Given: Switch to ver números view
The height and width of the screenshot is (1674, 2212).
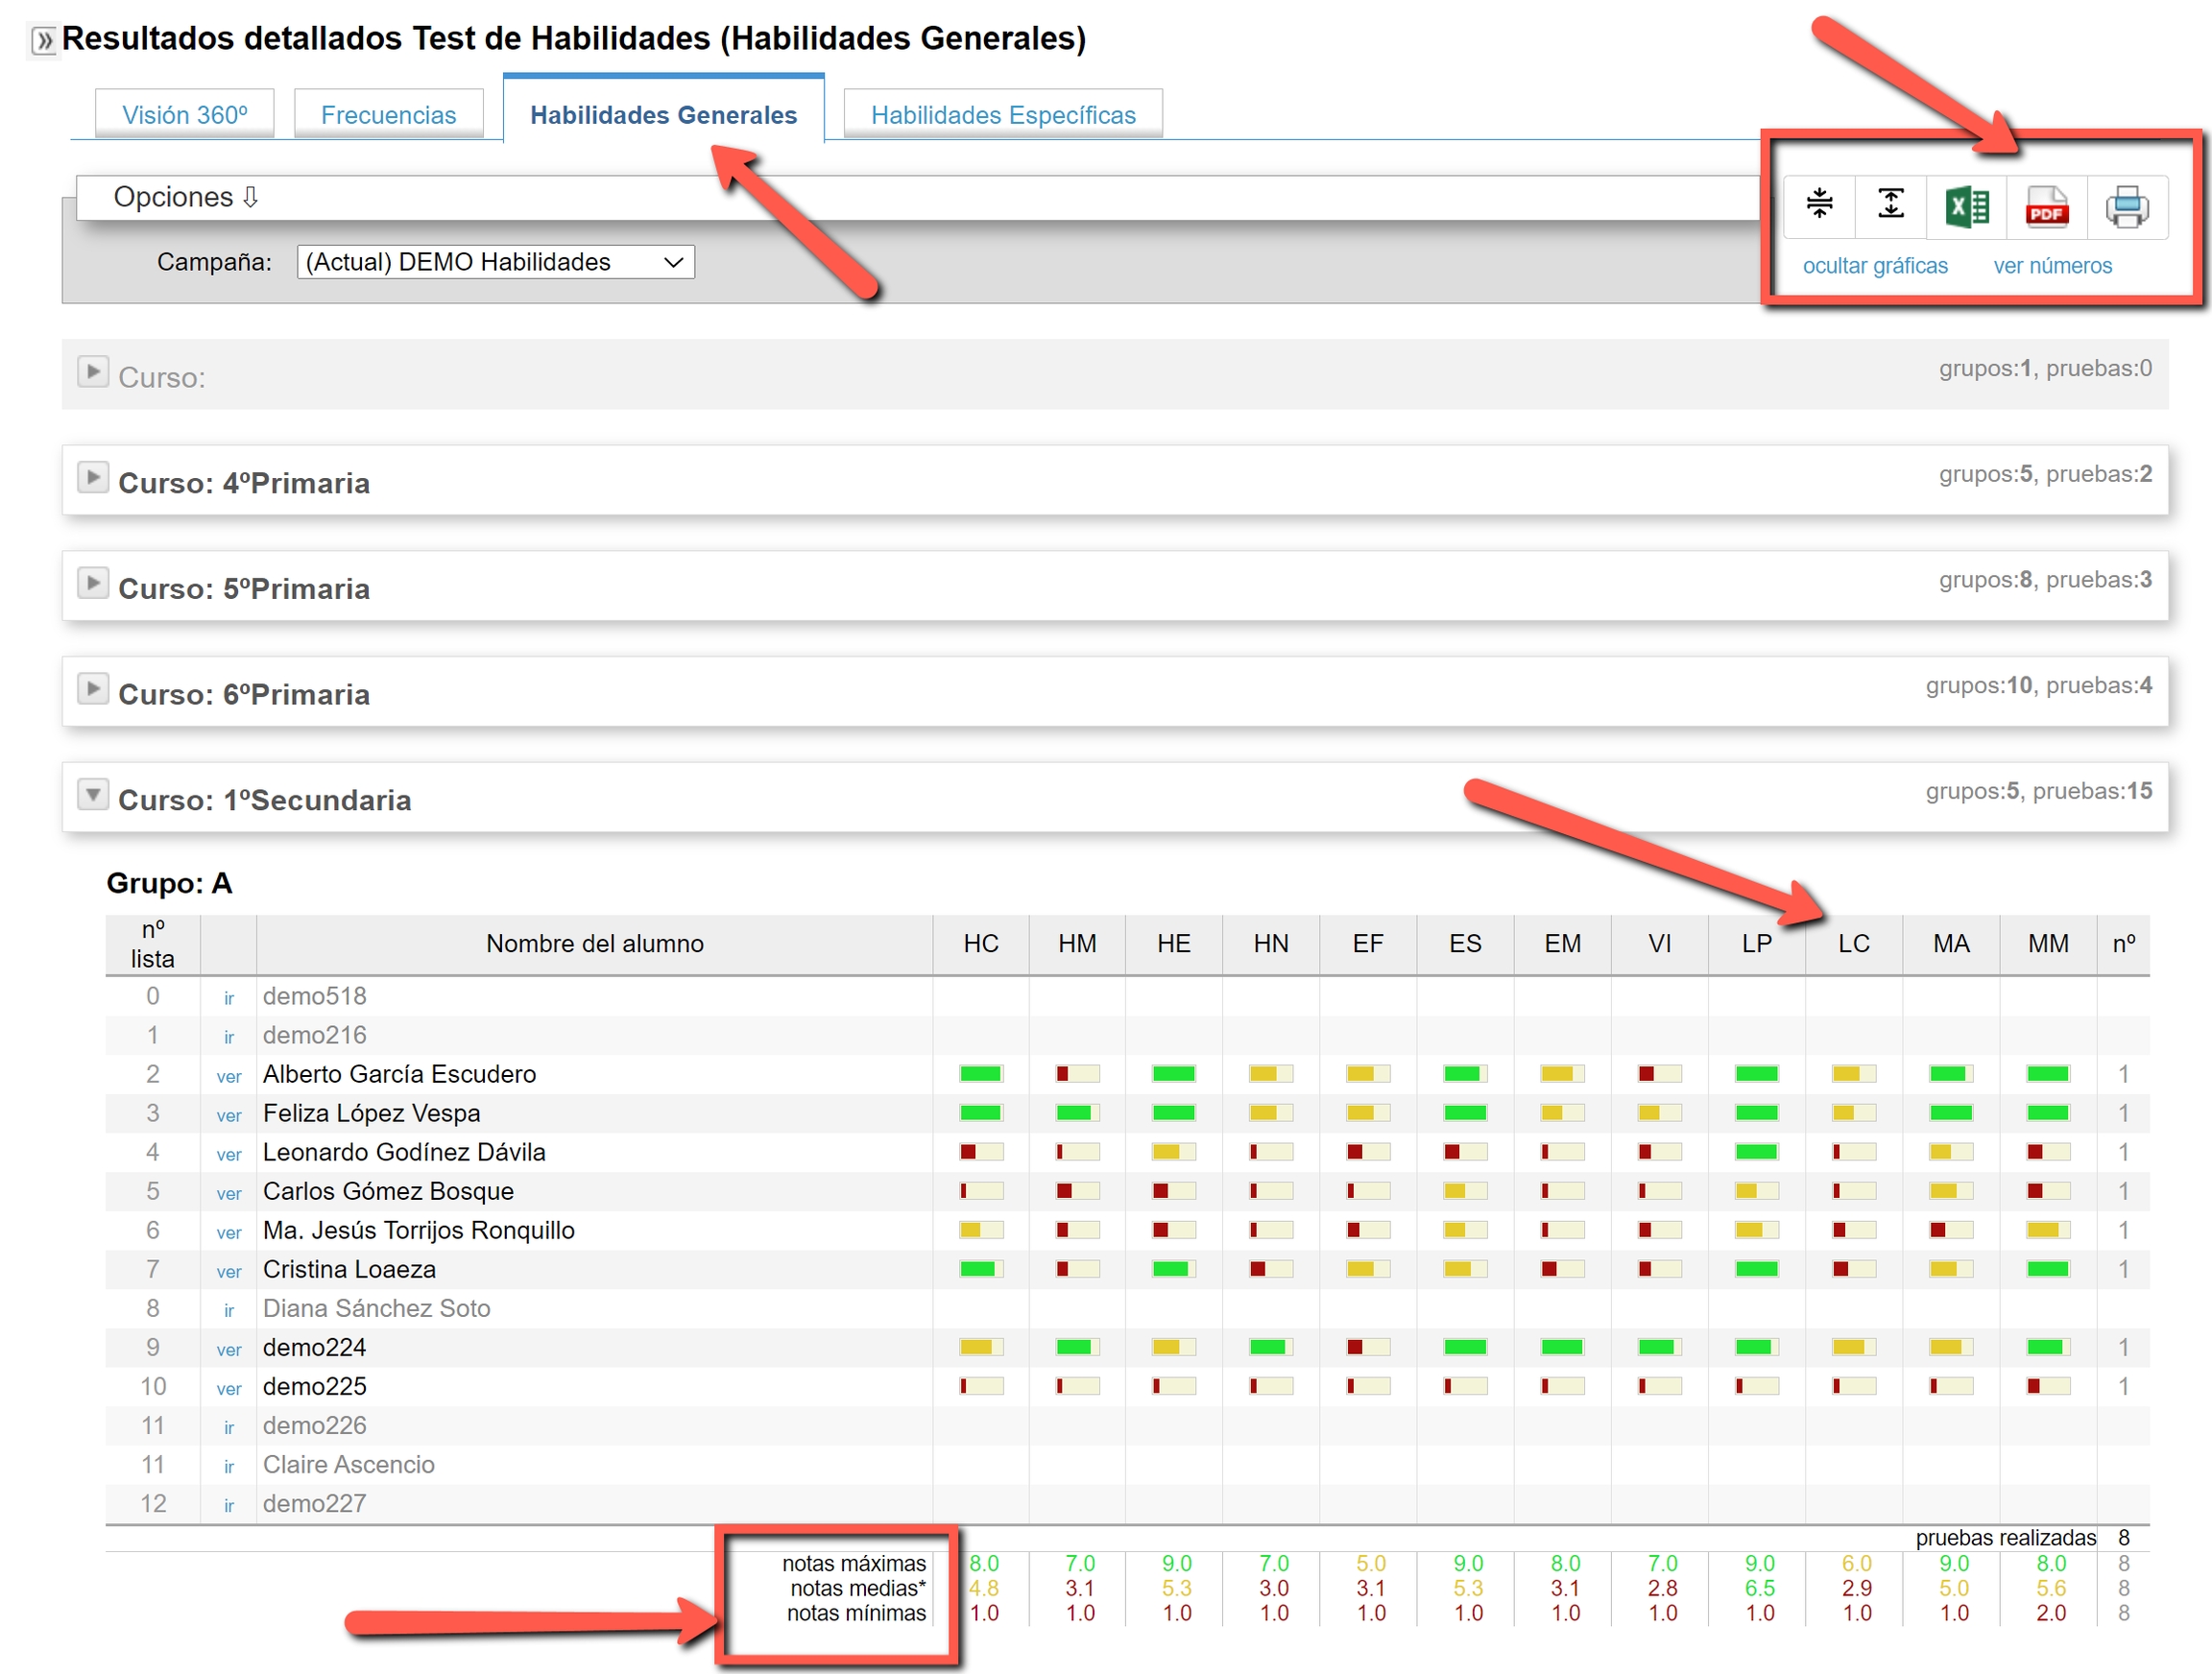Looking at the screenshot, I should coord(2052,266).
